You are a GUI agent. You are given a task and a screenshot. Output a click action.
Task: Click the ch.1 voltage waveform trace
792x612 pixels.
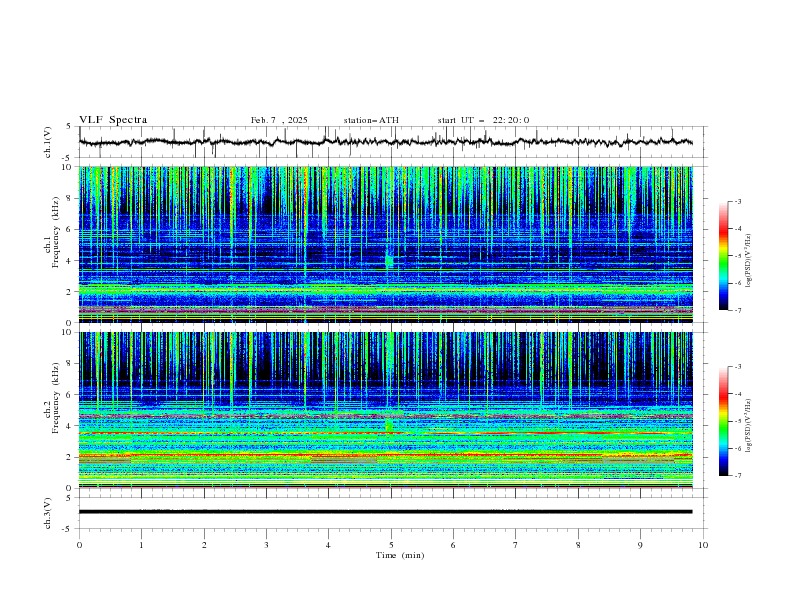pyautogui.click(x=385, y=142)
